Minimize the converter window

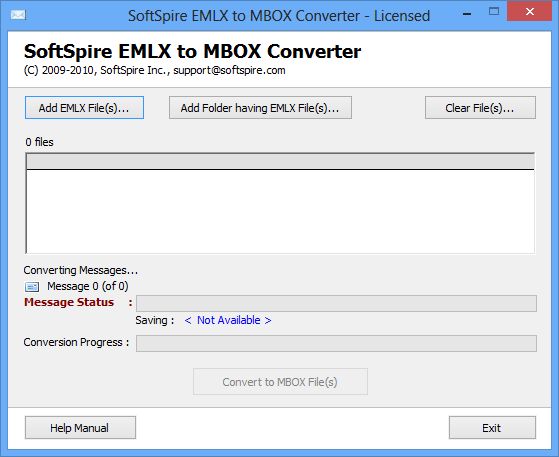coord(467,14)
